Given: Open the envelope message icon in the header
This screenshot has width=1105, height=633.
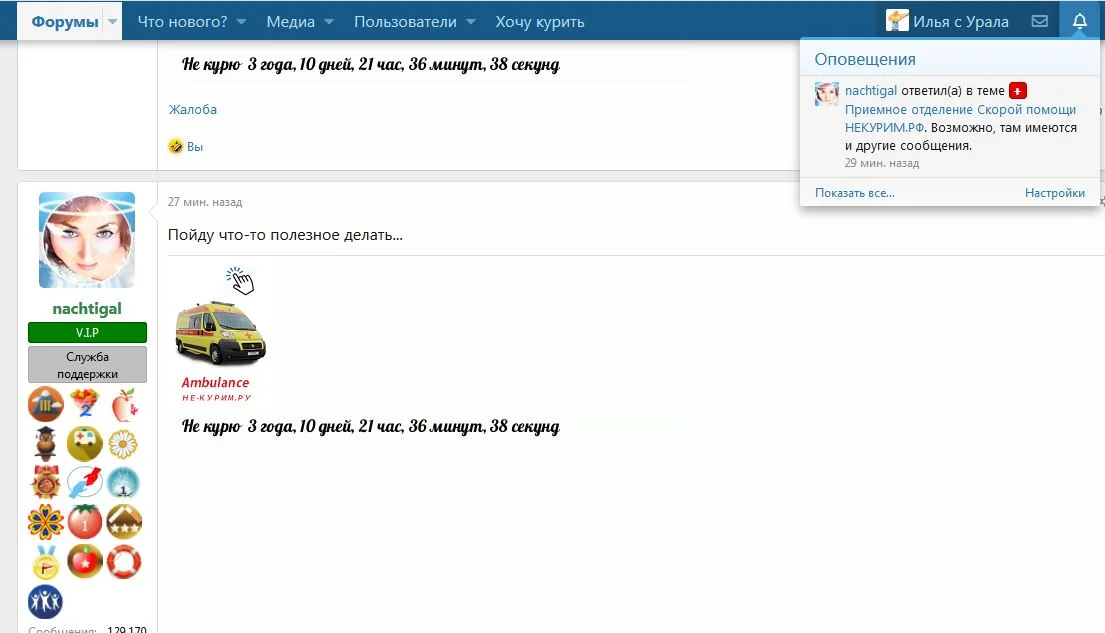Looking at the screenshot, I should pyautogui.click(x=1039, y=19).
